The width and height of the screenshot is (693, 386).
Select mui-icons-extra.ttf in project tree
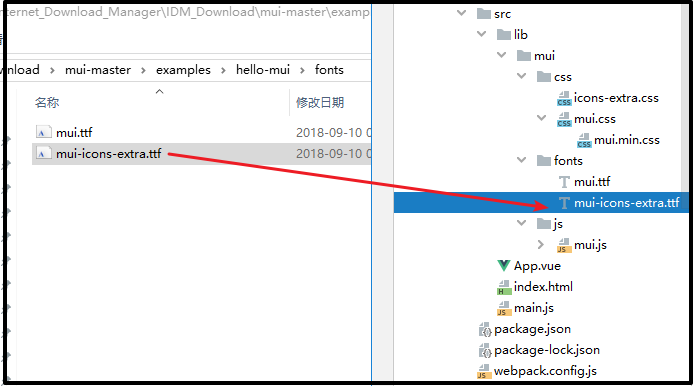coord(626,203)
